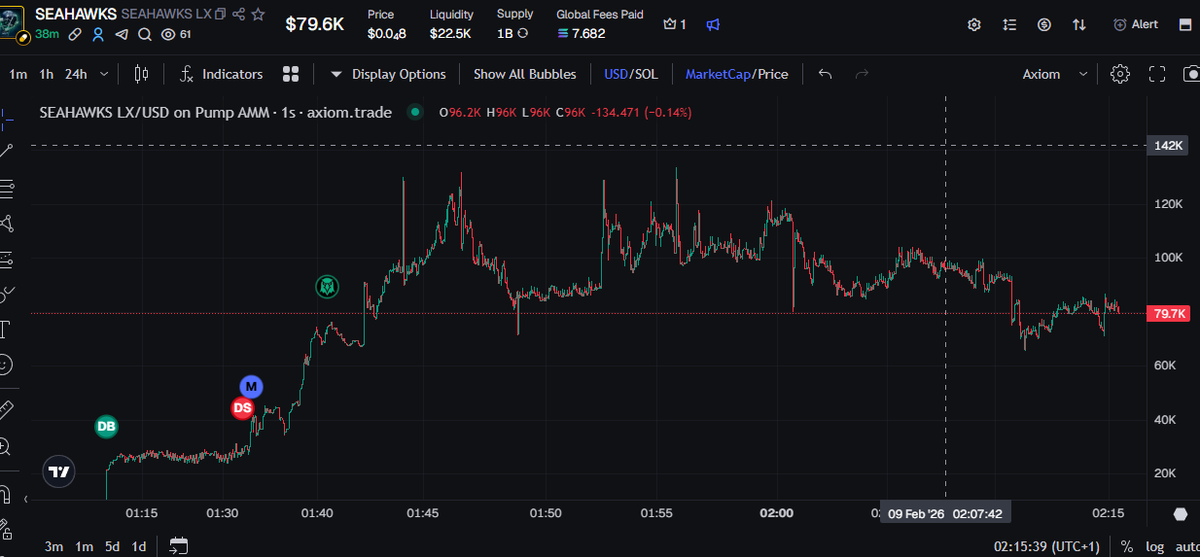Click the TradingView logo on chart
This screenshot has width=1200, height=557.
tap(59, 472)
